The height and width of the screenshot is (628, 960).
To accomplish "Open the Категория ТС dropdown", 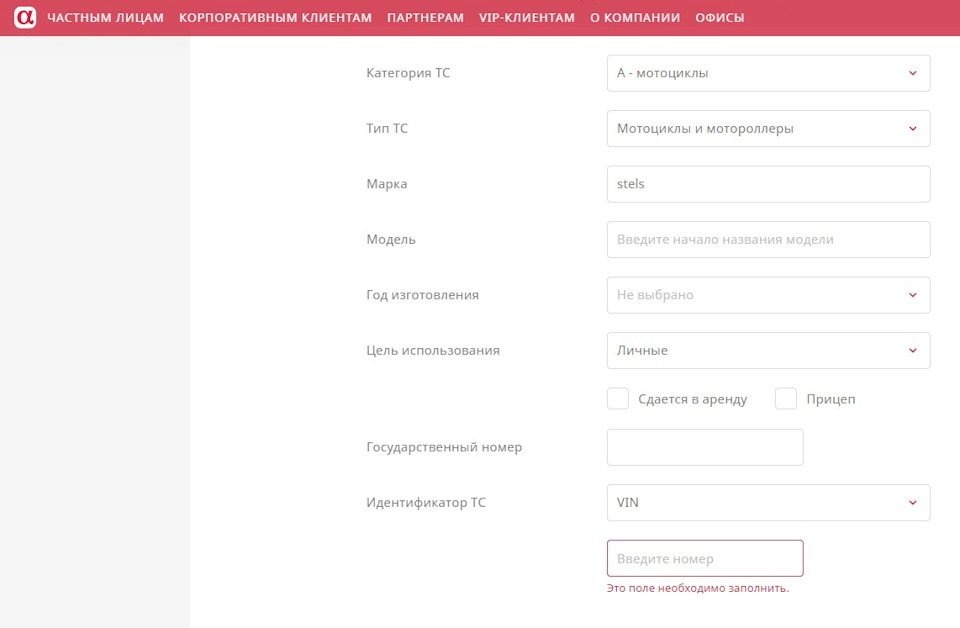I will (768, 73).
